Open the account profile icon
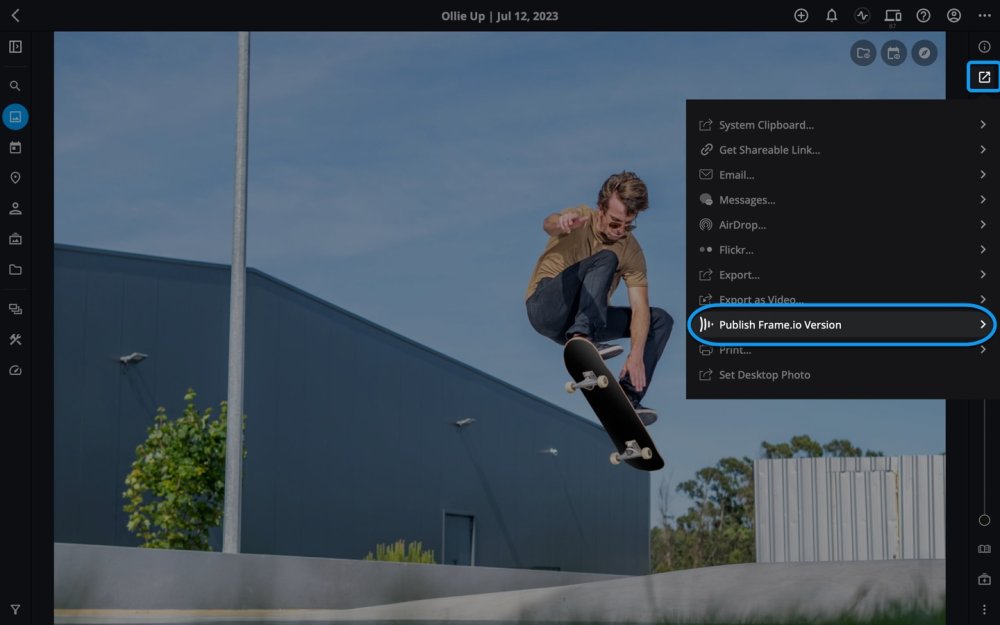The height and width of the screenshot is (625, 1000). (x=954, y=16)
